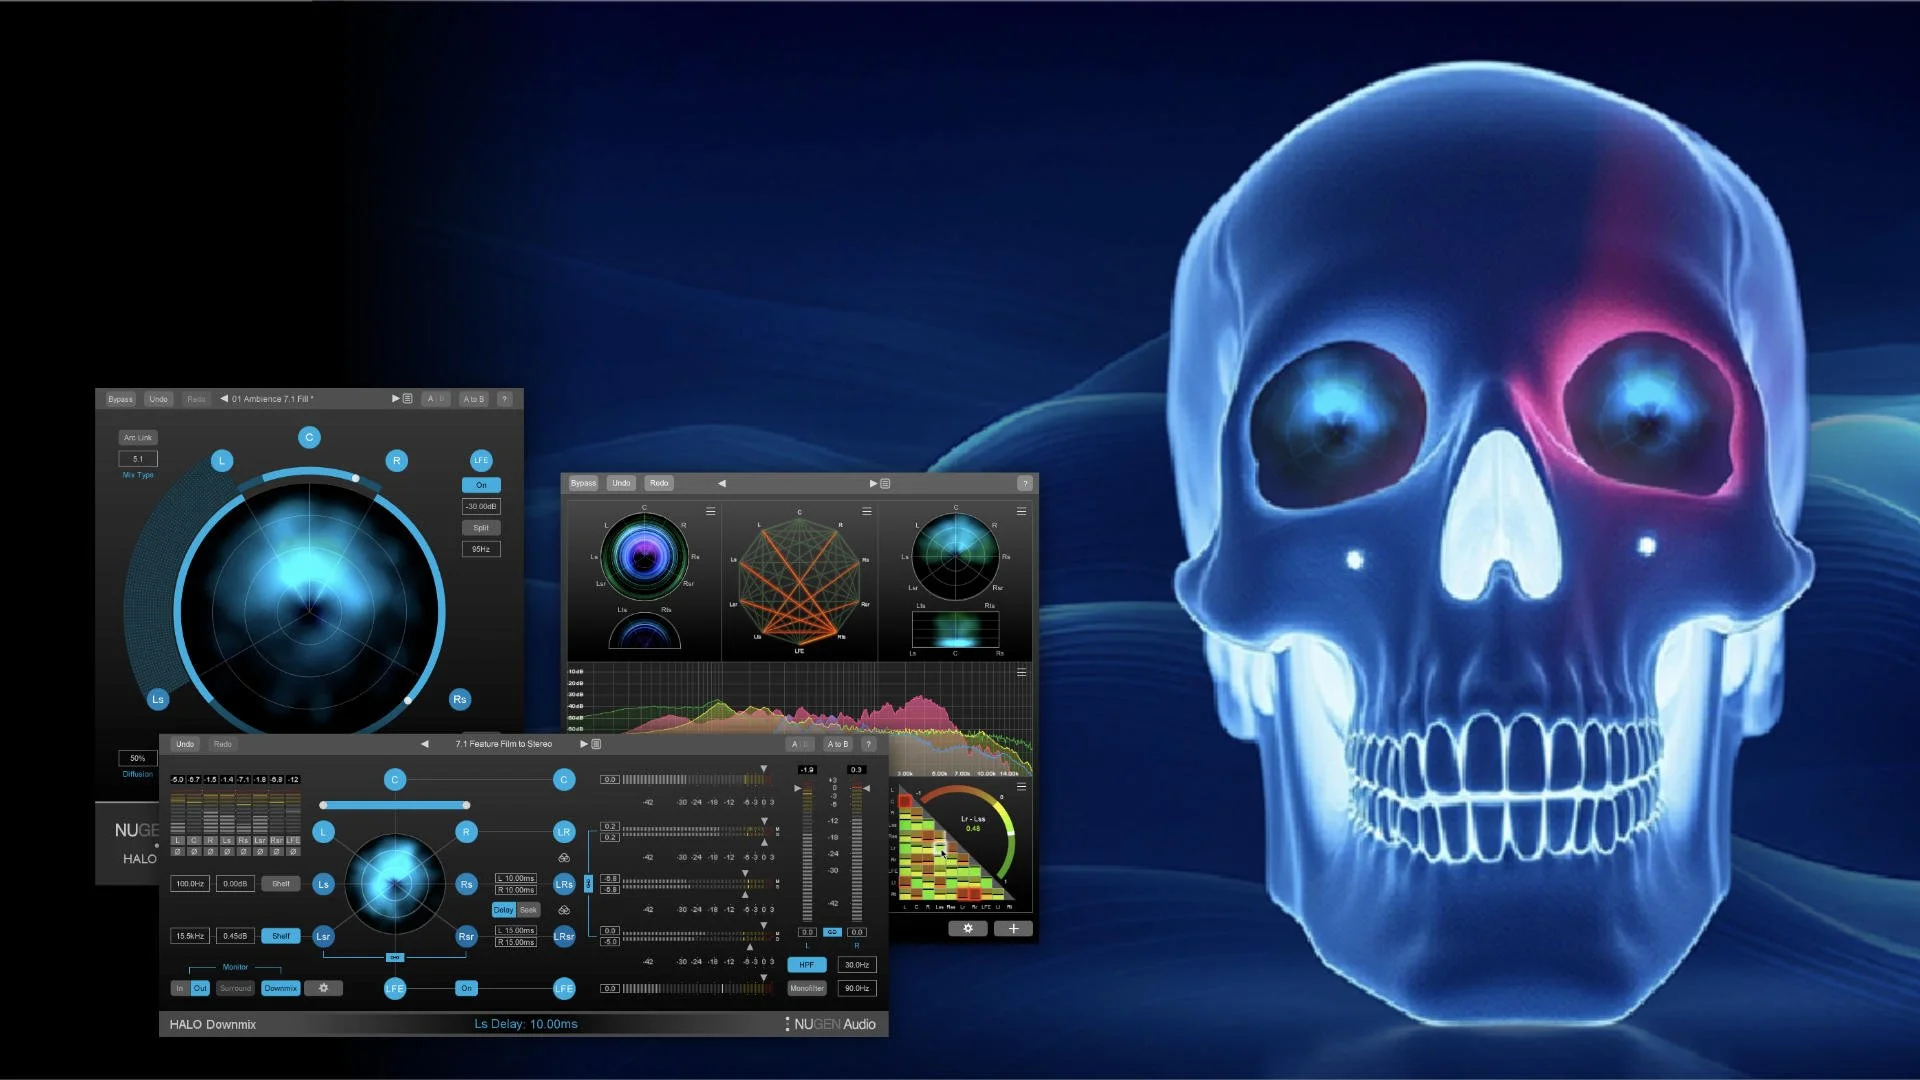Open hamburger menu of first analyzer scope panel
Image resolution: width=1920 pixels, height=1080 pixels.
click(x=711, y=511)
